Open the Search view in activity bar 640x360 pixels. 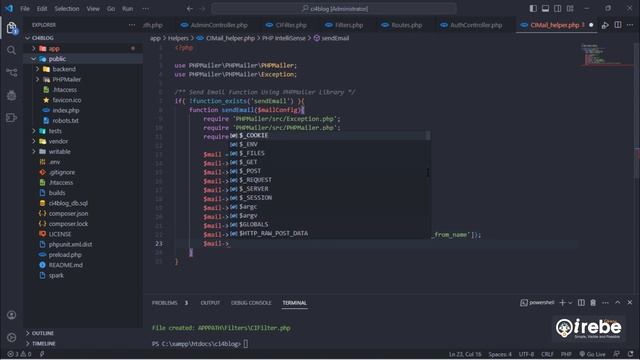click(x=11, y=50)
